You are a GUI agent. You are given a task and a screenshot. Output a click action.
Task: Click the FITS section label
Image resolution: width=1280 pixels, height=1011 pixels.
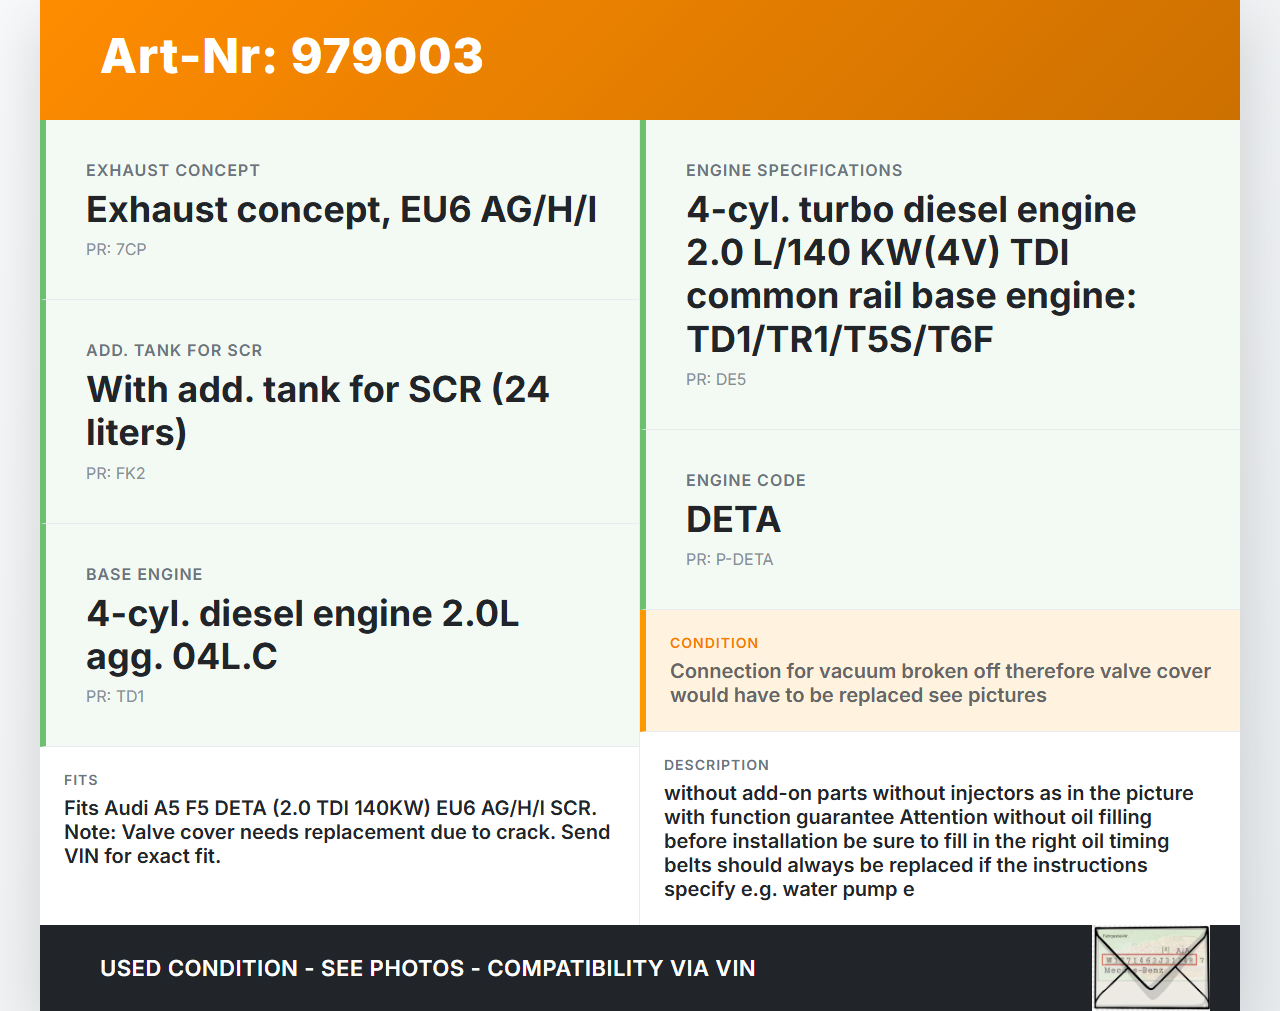pos(81,780)
